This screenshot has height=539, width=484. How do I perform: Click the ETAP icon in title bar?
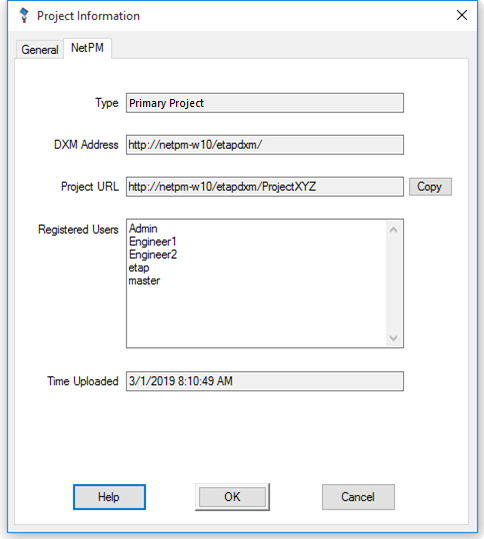point(24,15)
